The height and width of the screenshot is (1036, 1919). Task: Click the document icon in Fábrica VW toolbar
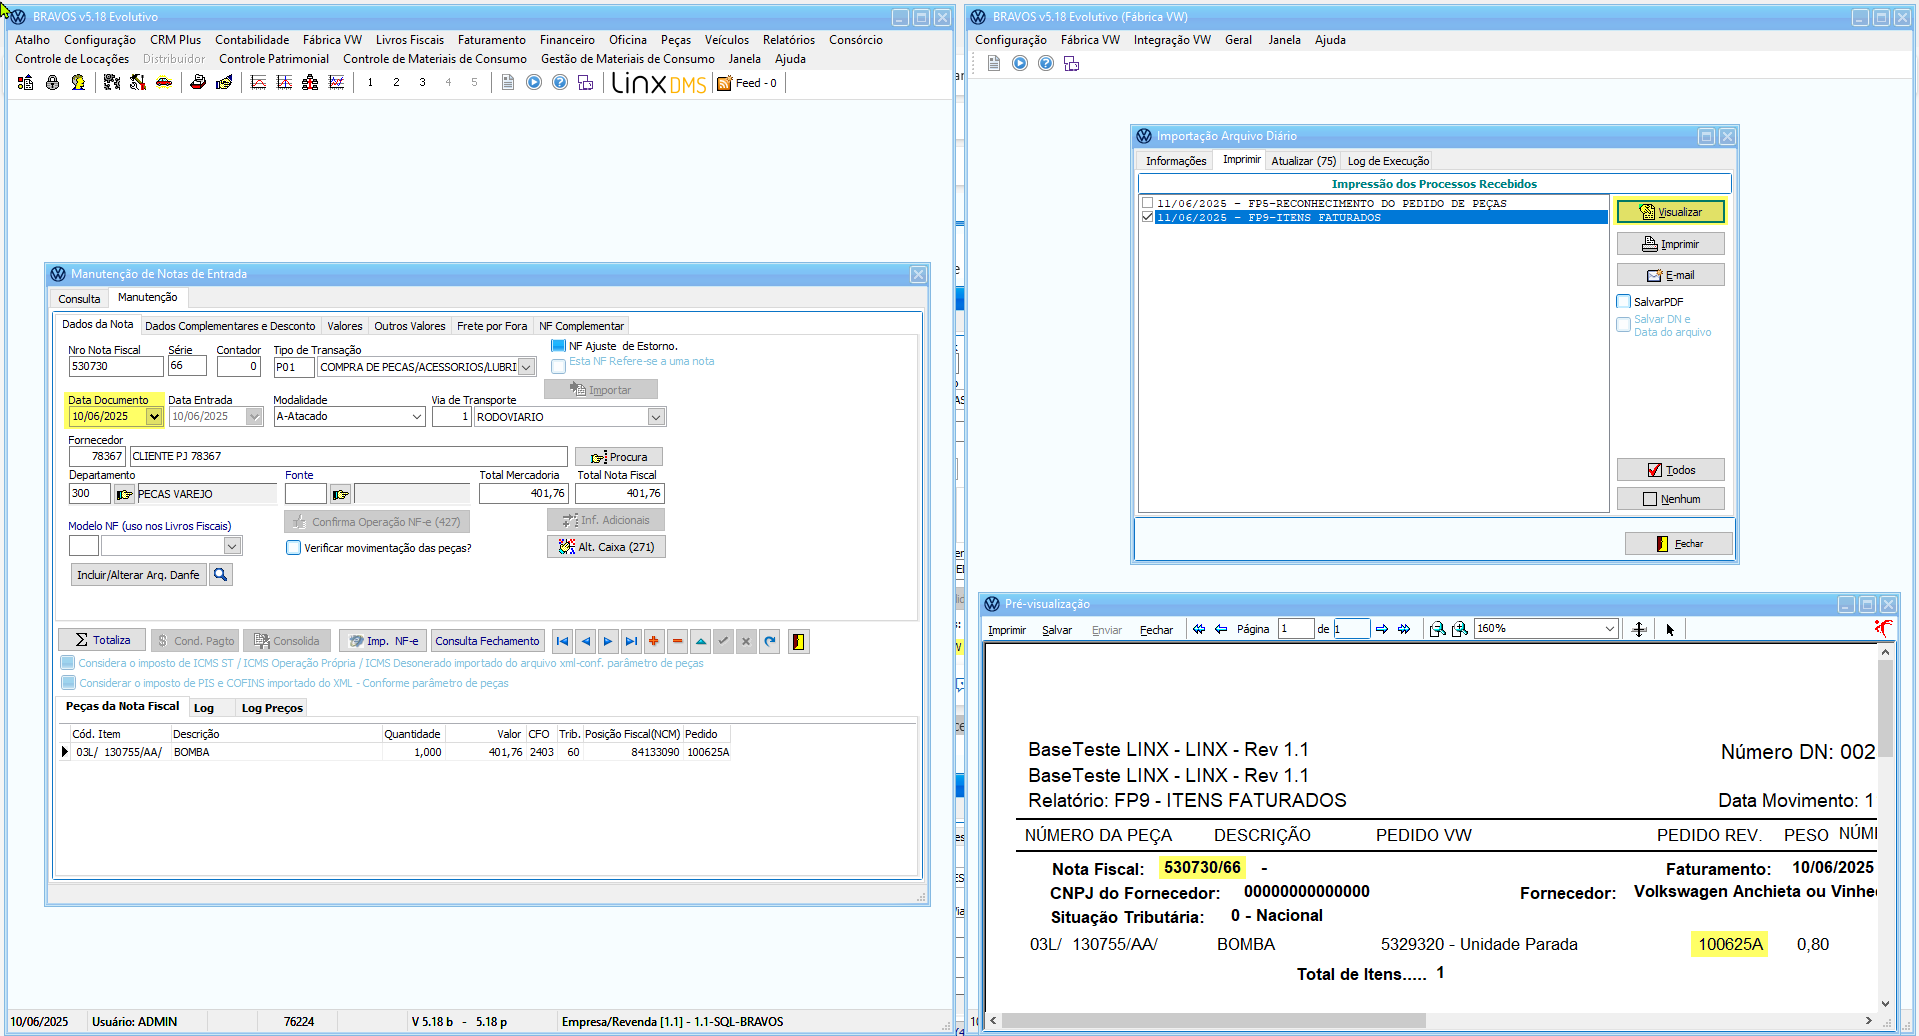point(994,64)
